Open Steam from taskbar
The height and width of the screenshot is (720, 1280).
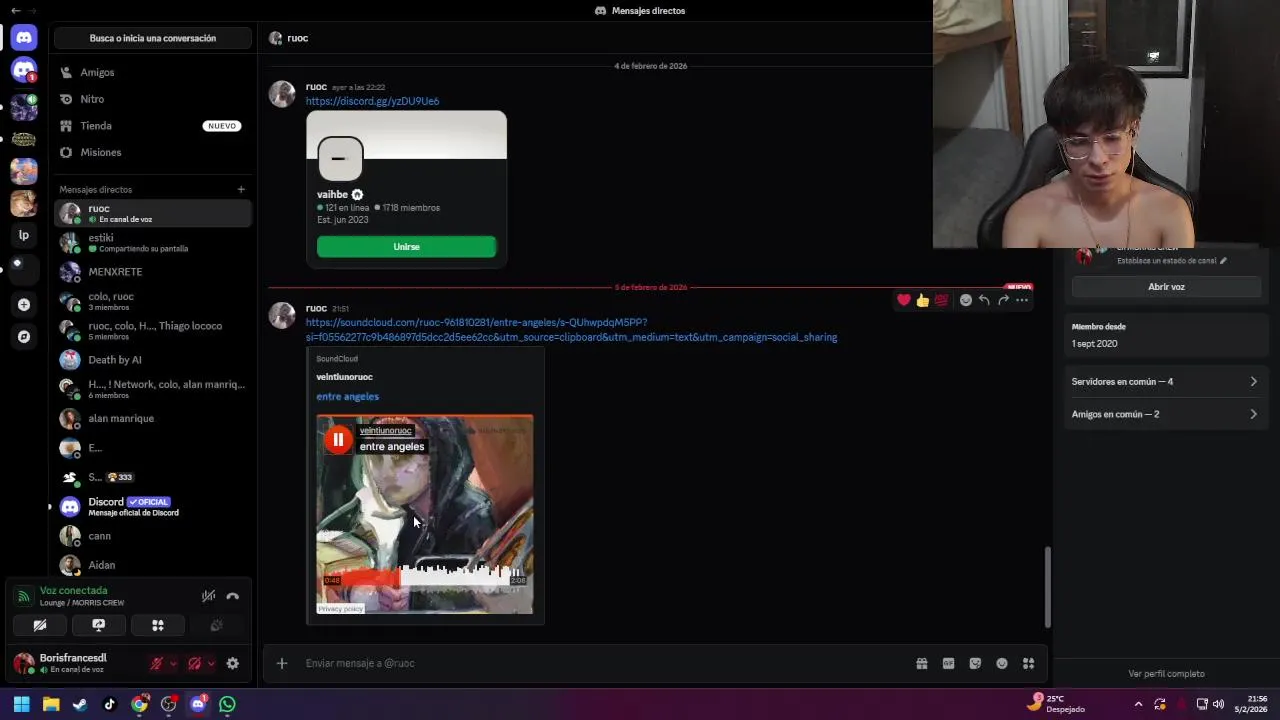80,704
